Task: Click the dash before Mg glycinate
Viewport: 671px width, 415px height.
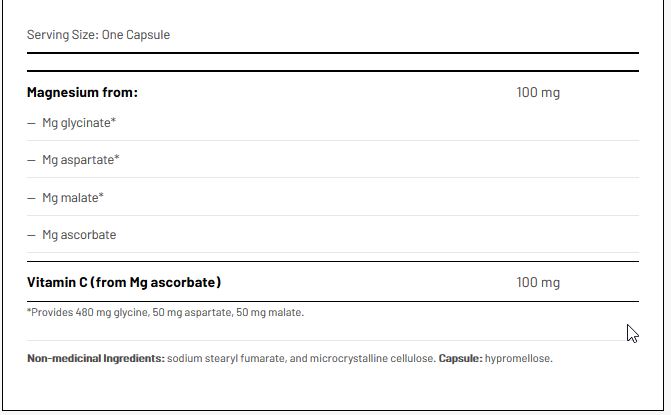Action: tap(31, 123)
